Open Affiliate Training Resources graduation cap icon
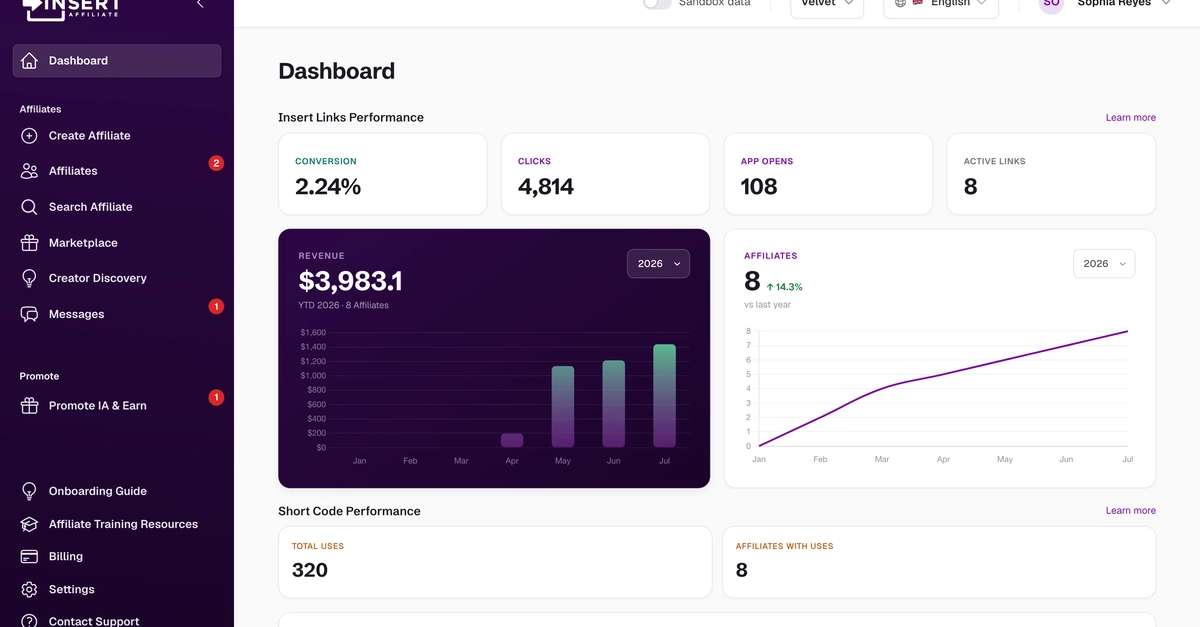The width and height of the screenshot is (1200, 627). coord(29,524)
